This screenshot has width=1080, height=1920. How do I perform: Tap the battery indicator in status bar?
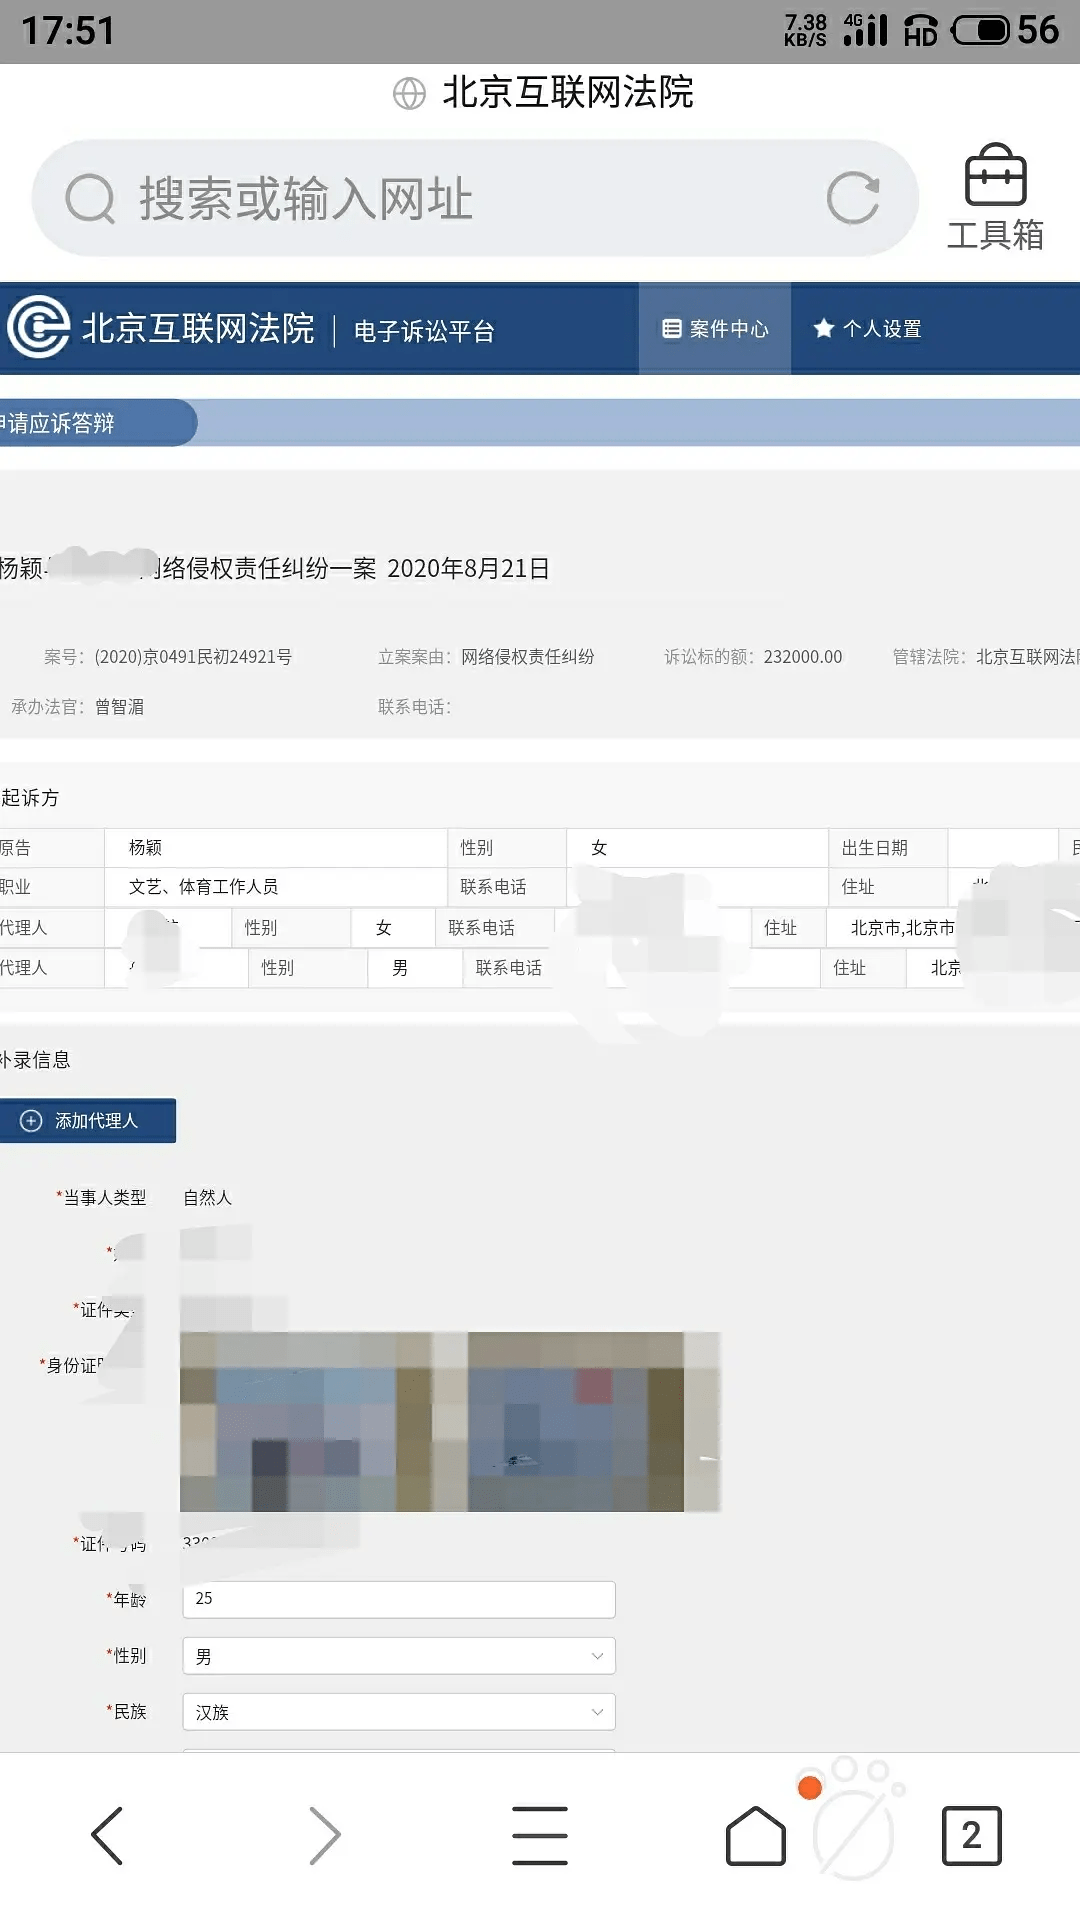[x=980, y=30]
